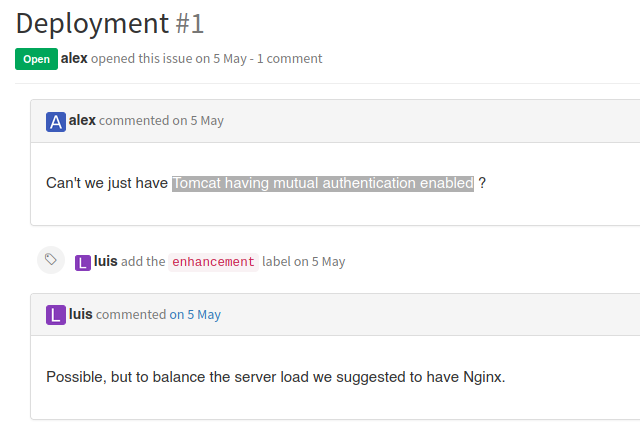
Task: Click luis username in label event
Action: pos(106,261)
